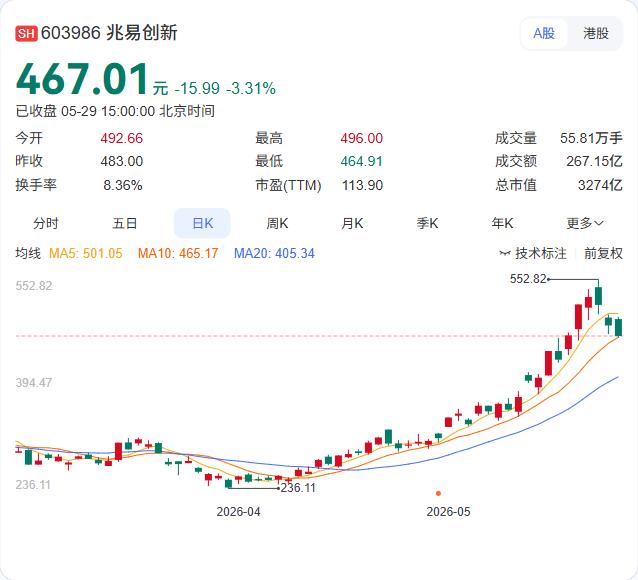Select the 季K chart tab
The image size is (638, 580).
427,223
